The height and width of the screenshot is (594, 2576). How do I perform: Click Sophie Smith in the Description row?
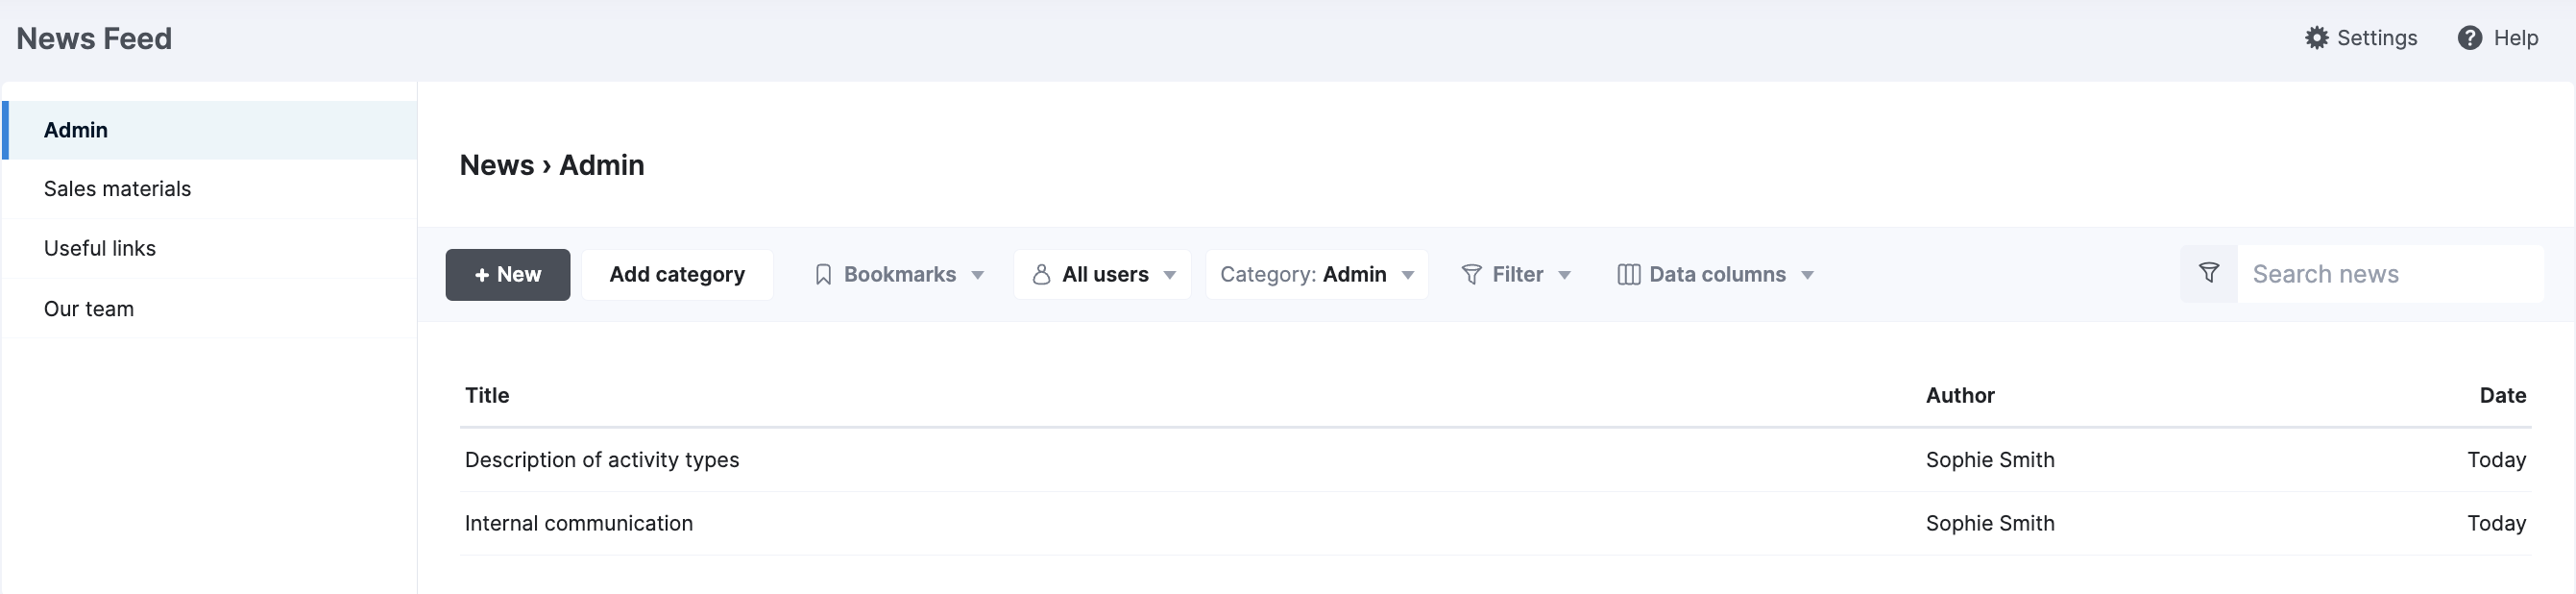click(1990, 460)
